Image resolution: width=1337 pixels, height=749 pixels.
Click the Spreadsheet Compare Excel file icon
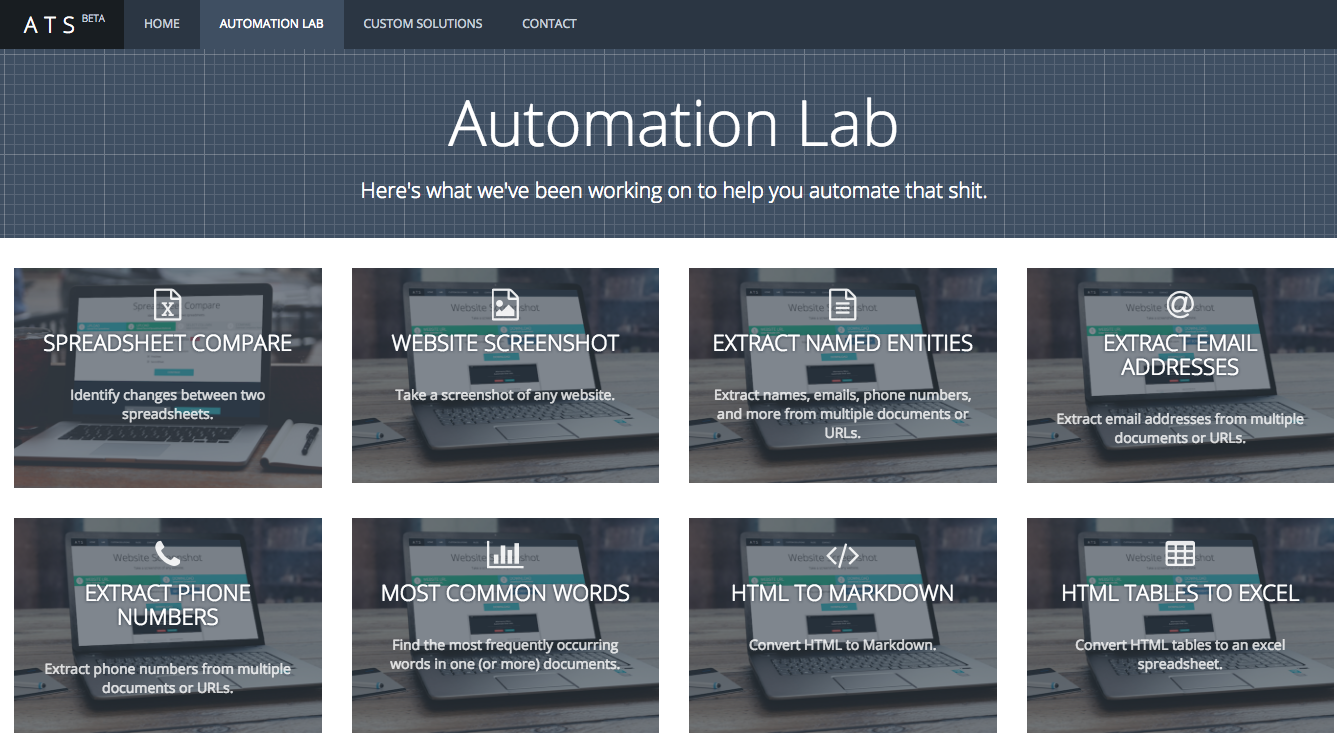point(168,304)
